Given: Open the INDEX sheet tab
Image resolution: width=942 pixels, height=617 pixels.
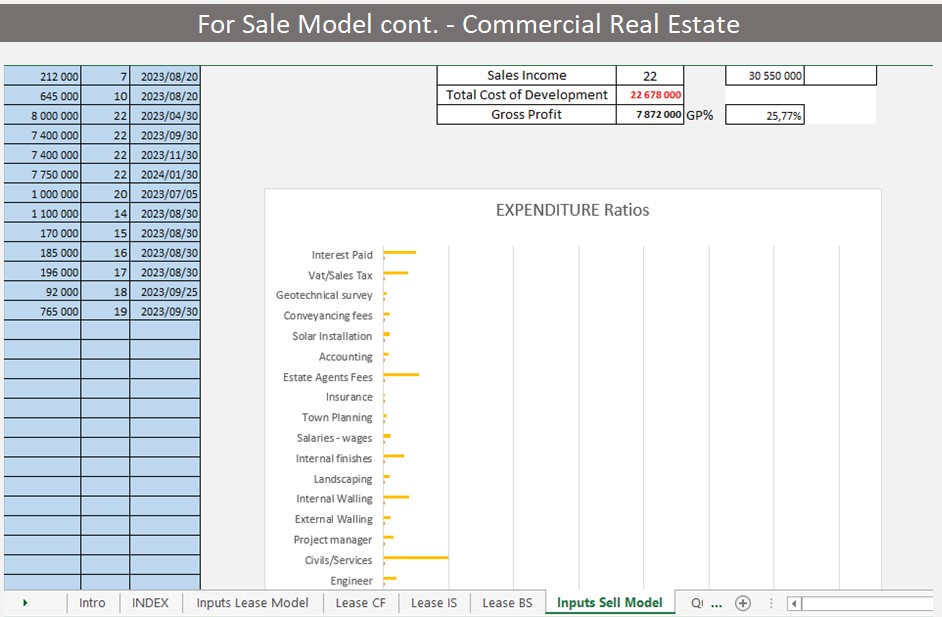Looking at the screenshot, I should [150, 603].
